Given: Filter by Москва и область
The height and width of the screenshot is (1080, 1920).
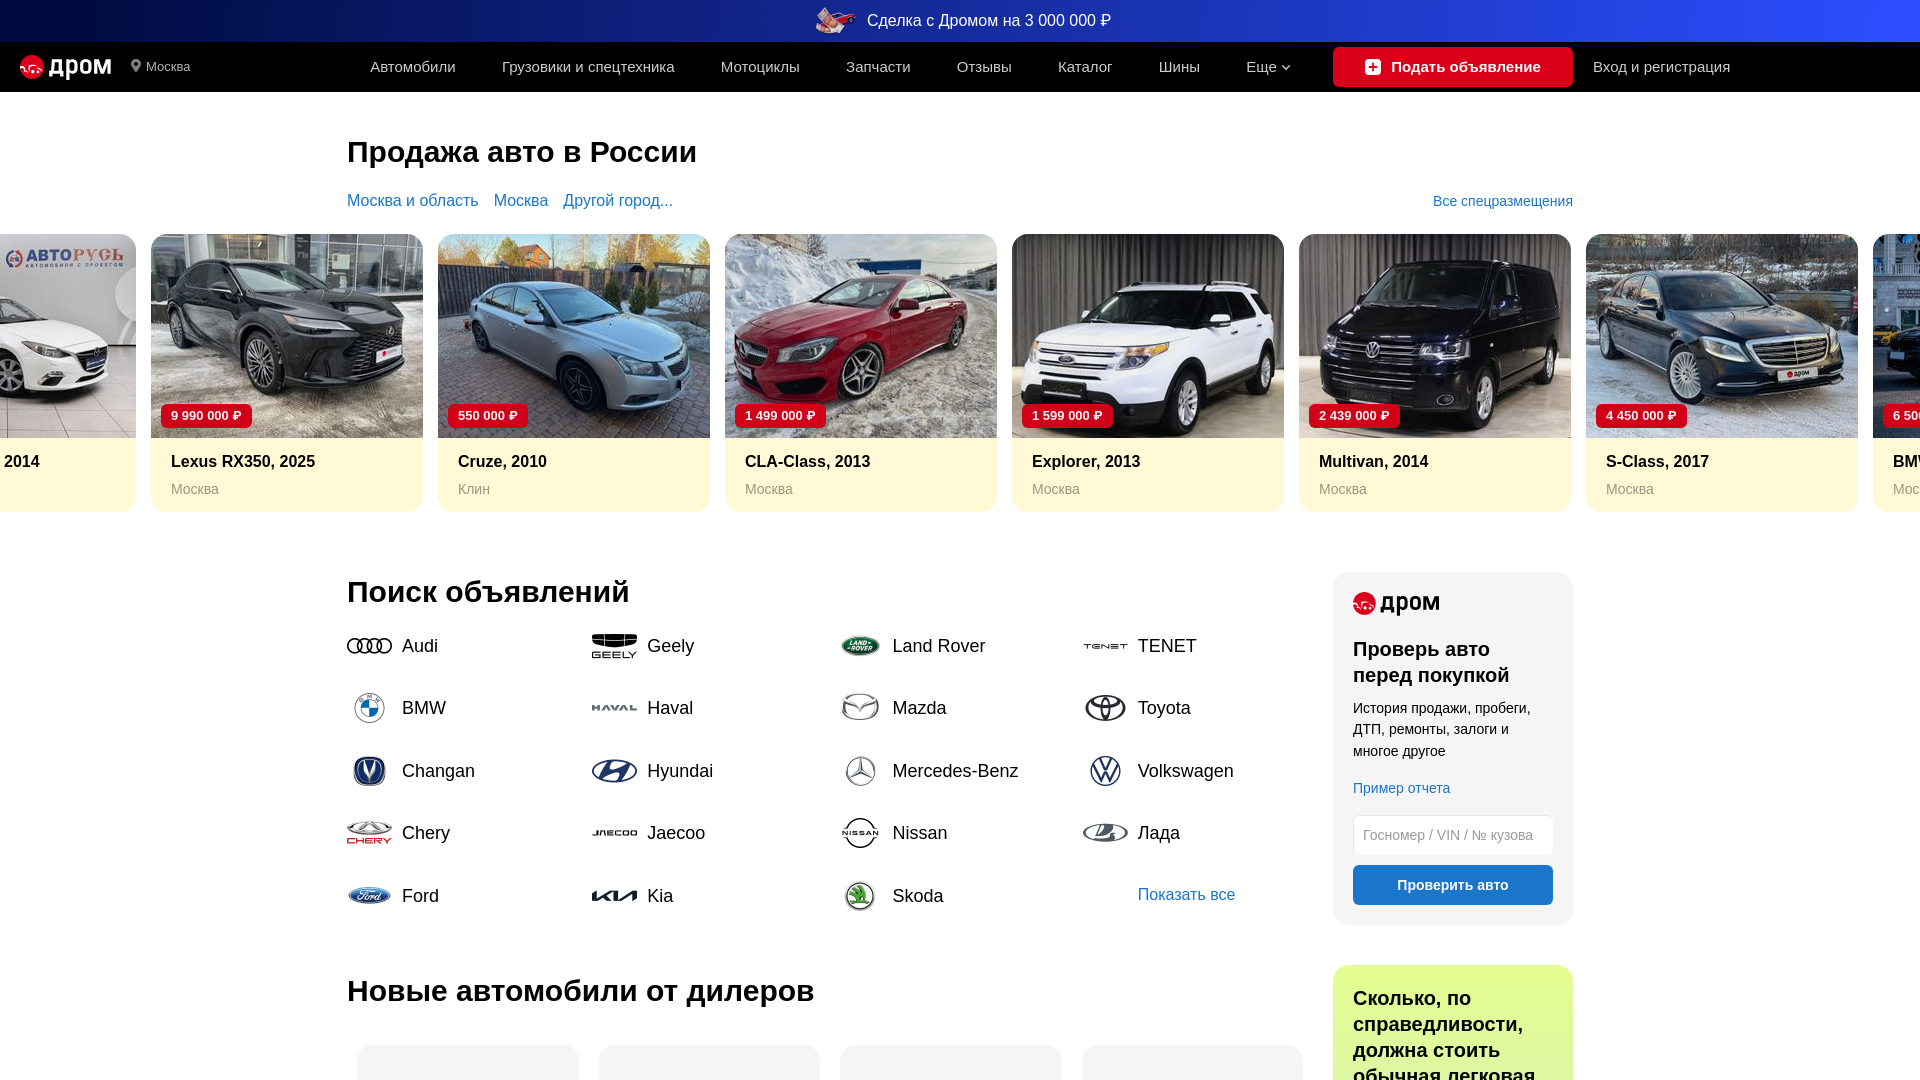Looking at the screenshot, I should [413, 201].
